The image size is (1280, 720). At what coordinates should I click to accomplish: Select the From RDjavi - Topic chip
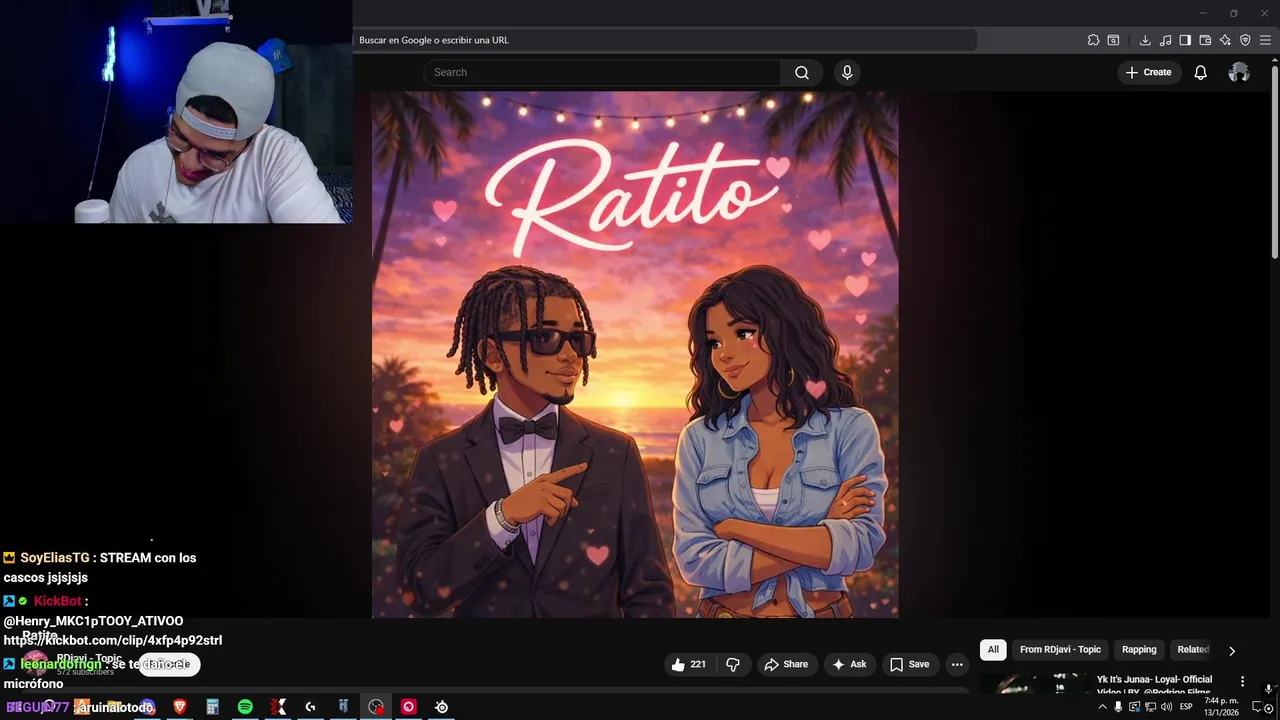pyautogui.click(x=1060, y=649)
